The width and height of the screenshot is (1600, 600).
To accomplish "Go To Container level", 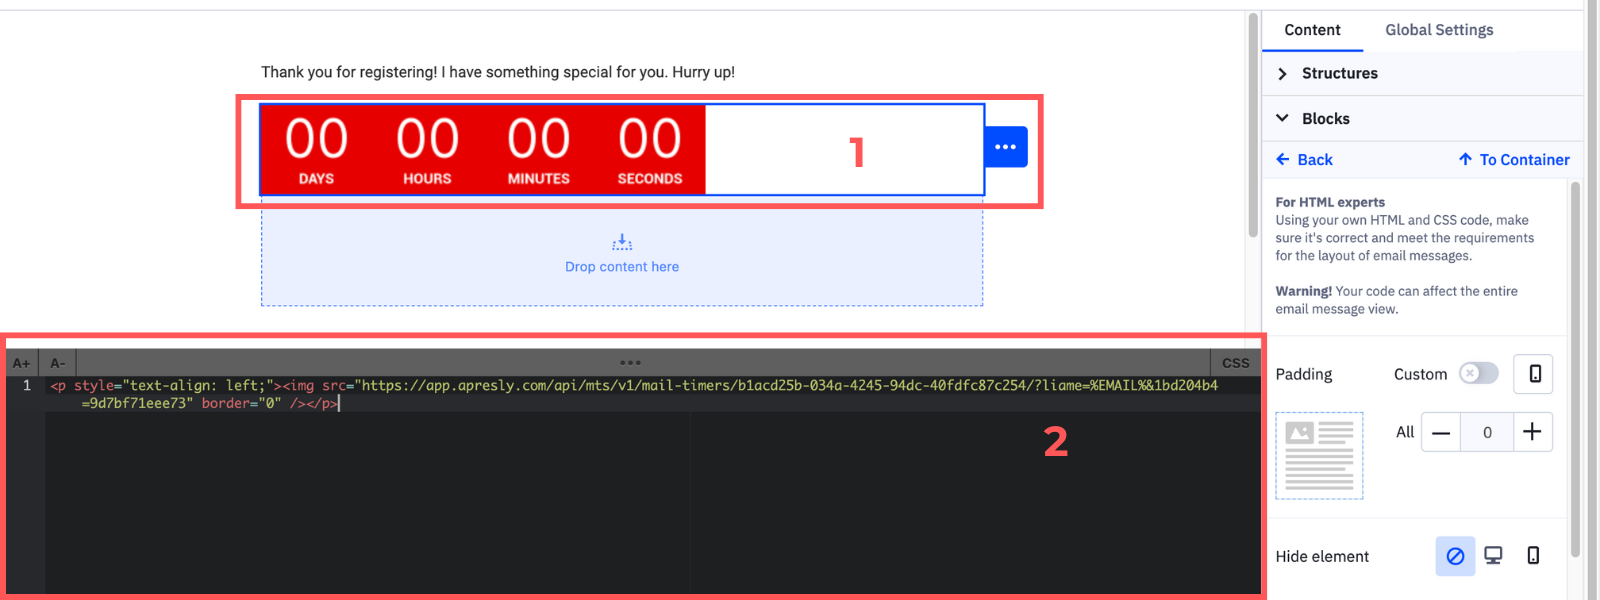I will coord(1514,160).
